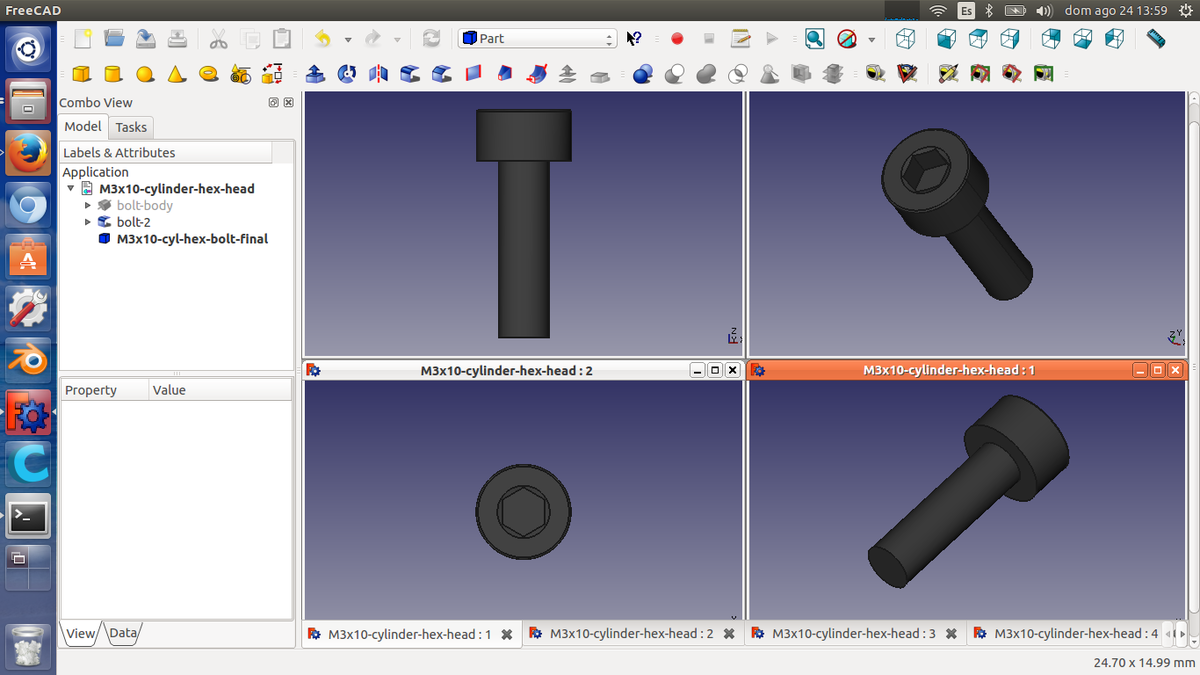Create a cylinder primitive solid
The width and height of the screenshot is (1200, 675).
(113, 74)
